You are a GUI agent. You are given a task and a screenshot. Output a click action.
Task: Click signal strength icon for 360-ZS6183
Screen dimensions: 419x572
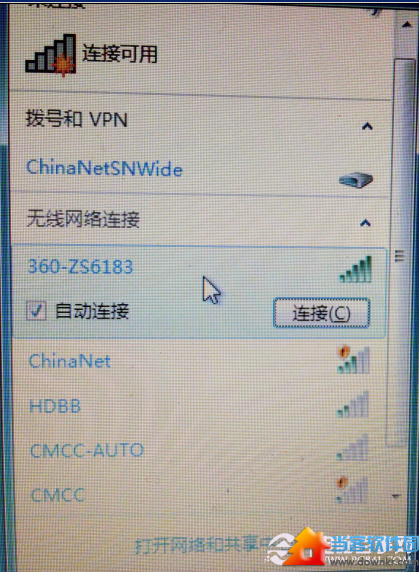(356, 270)
